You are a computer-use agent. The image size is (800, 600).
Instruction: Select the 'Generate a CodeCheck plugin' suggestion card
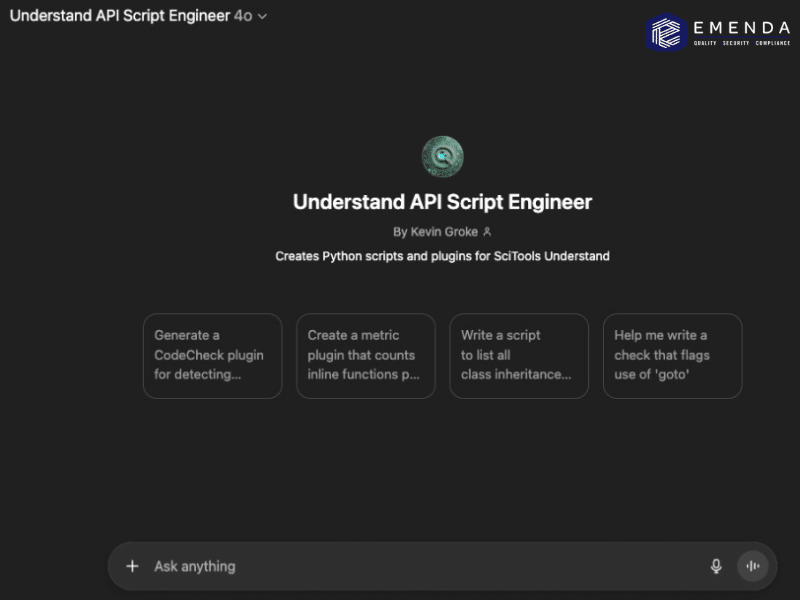[213, 356]
